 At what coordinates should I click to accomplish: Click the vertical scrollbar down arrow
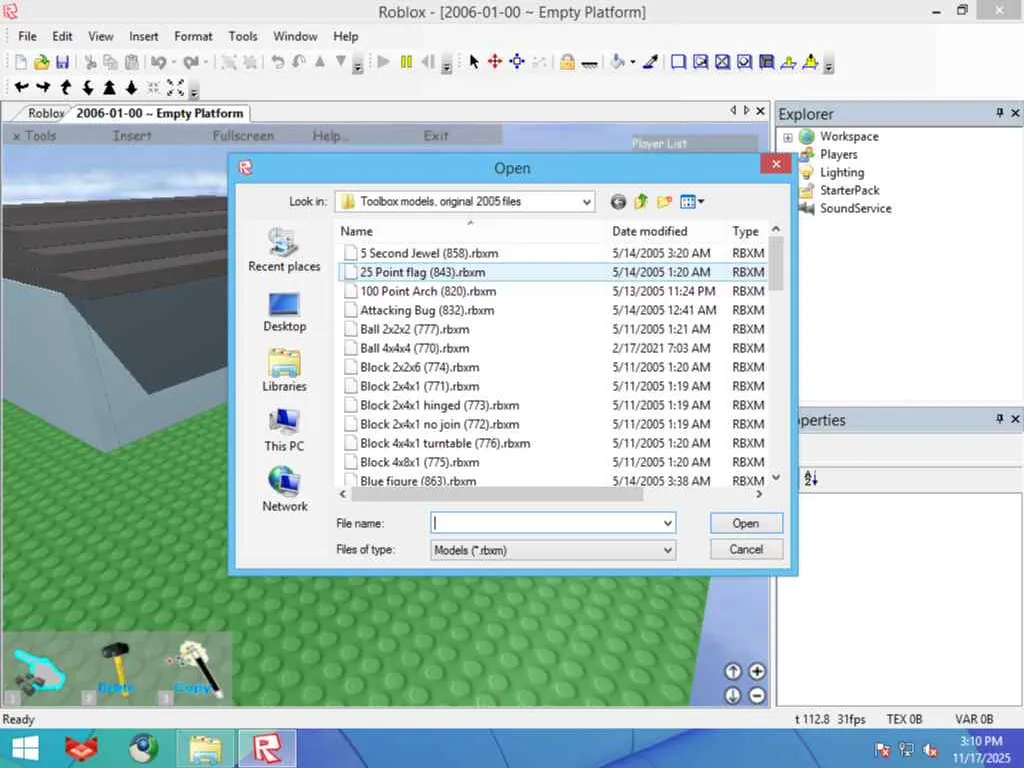pos(776,477)
